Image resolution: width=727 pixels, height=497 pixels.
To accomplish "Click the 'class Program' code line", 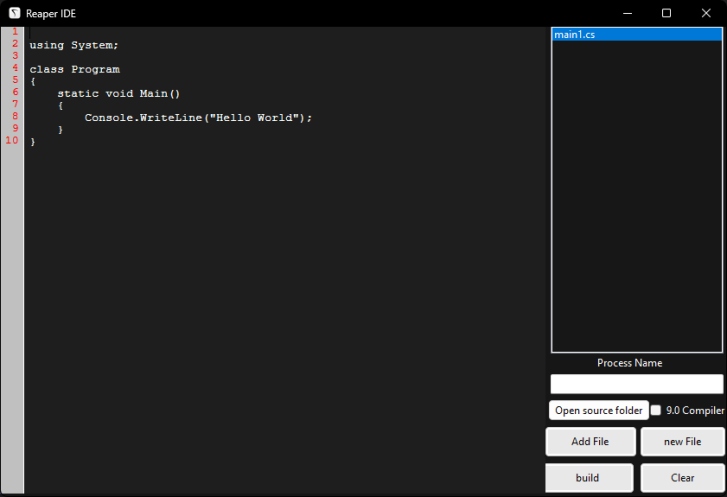I will tap(75, 69).
